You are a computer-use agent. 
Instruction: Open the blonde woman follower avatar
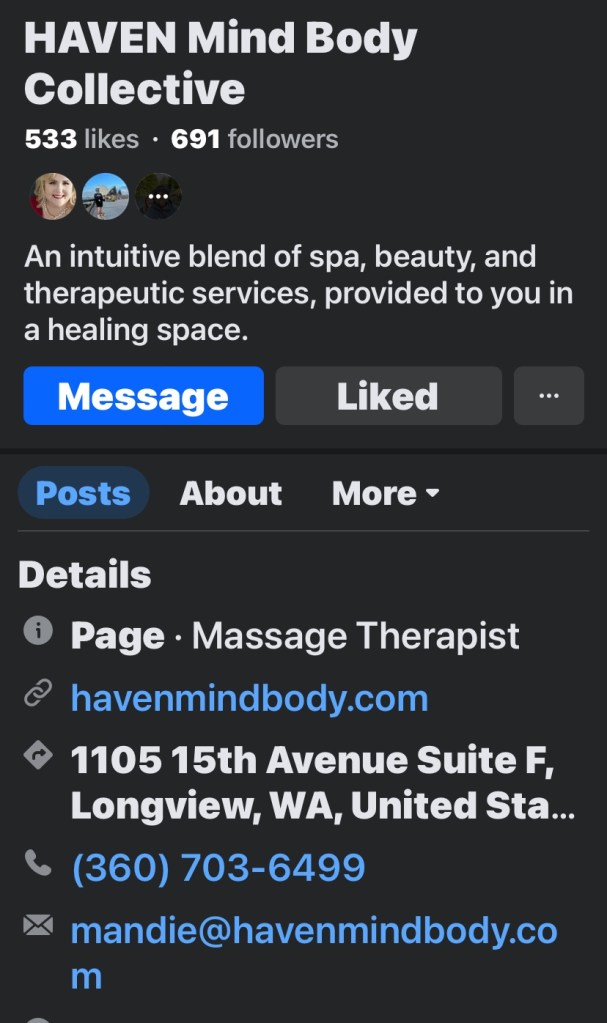(x=53, y=196)
